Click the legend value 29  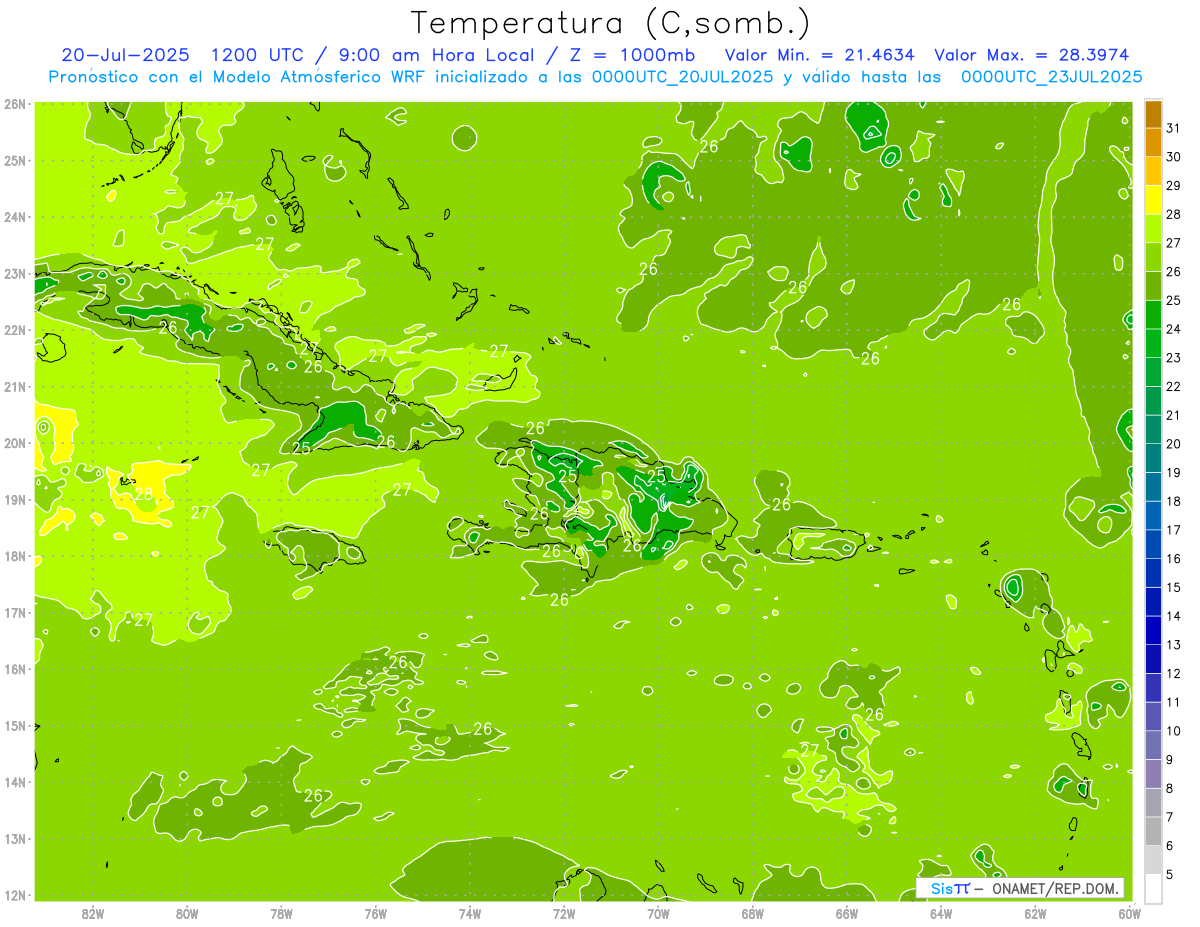pos(1173,185)
